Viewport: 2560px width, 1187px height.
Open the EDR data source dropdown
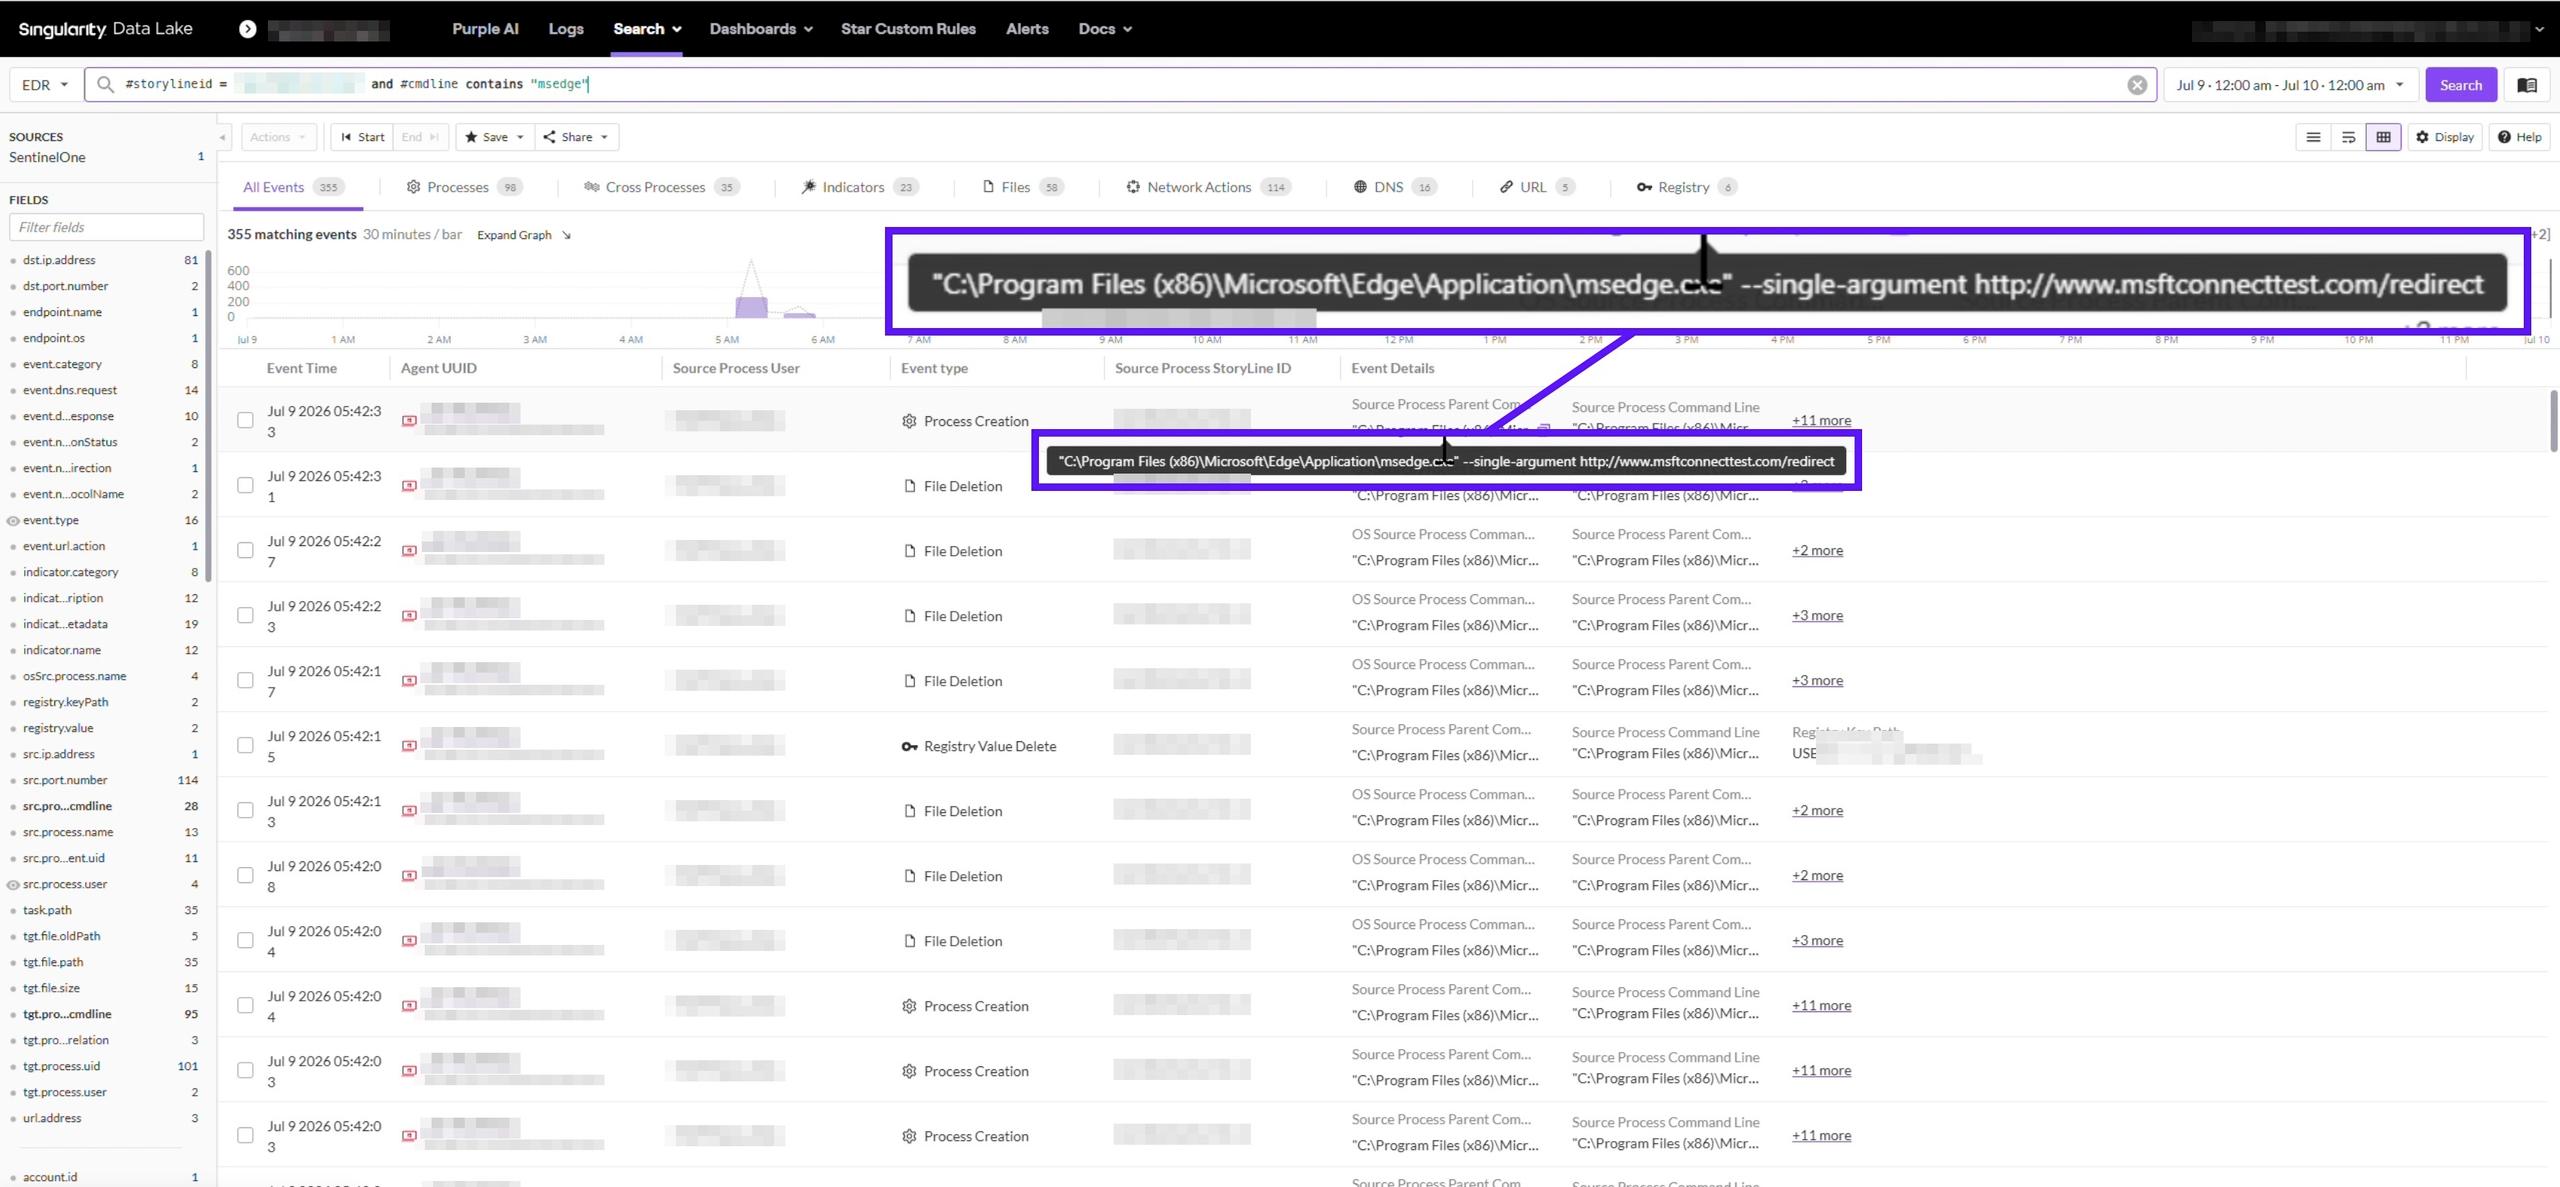[45, 85]
